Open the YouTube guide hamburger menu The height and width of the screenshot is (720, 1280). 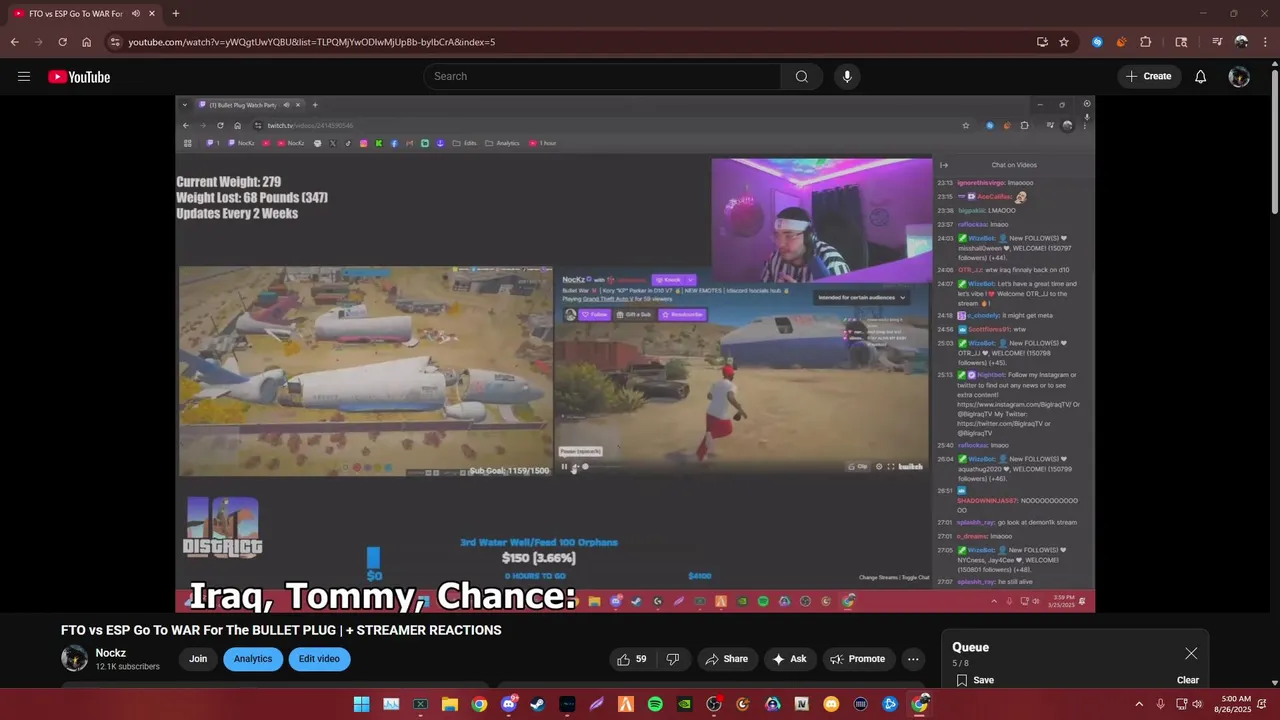24,76
